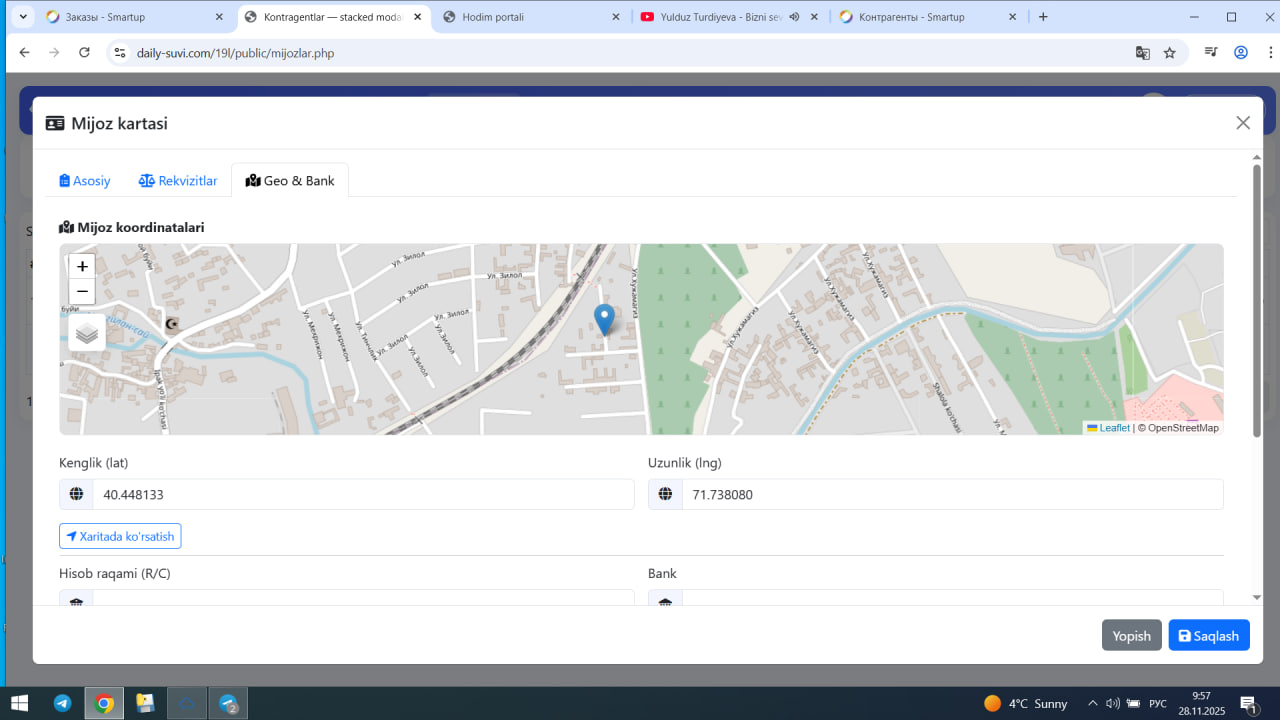Open the volume control in system tray
This screenshot has width=1280, height=720.
[1113, 703]
